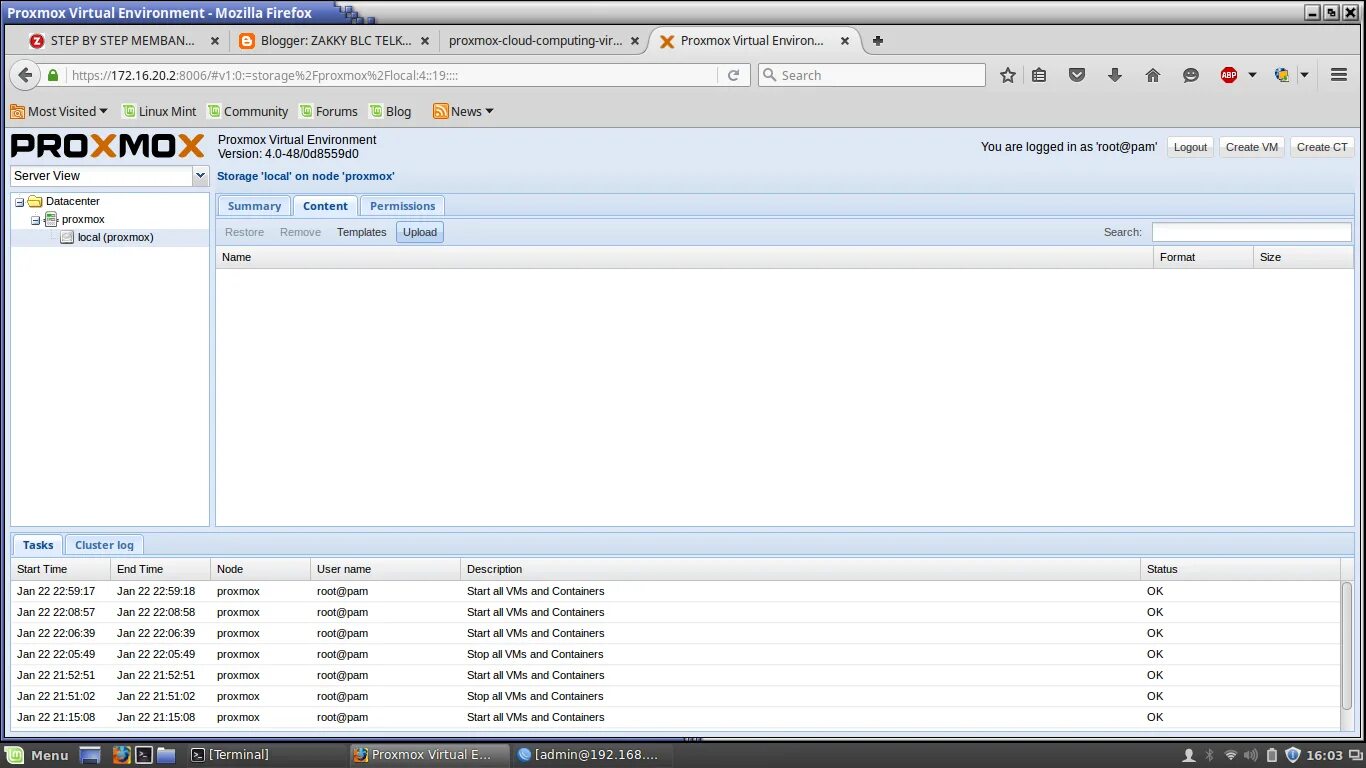Close the Proxmox Virtual Environment tab
Image resolution: width=1366 pixels, height=768 pixels.
(x=845, y=41)
